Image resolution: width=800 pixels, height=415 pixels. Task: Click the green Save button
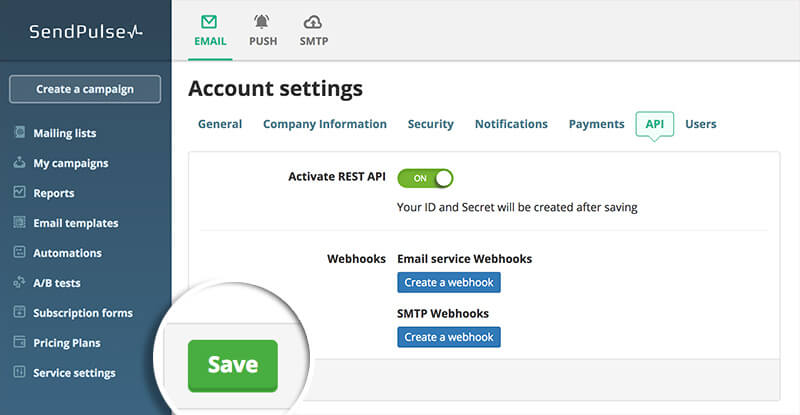233,365
